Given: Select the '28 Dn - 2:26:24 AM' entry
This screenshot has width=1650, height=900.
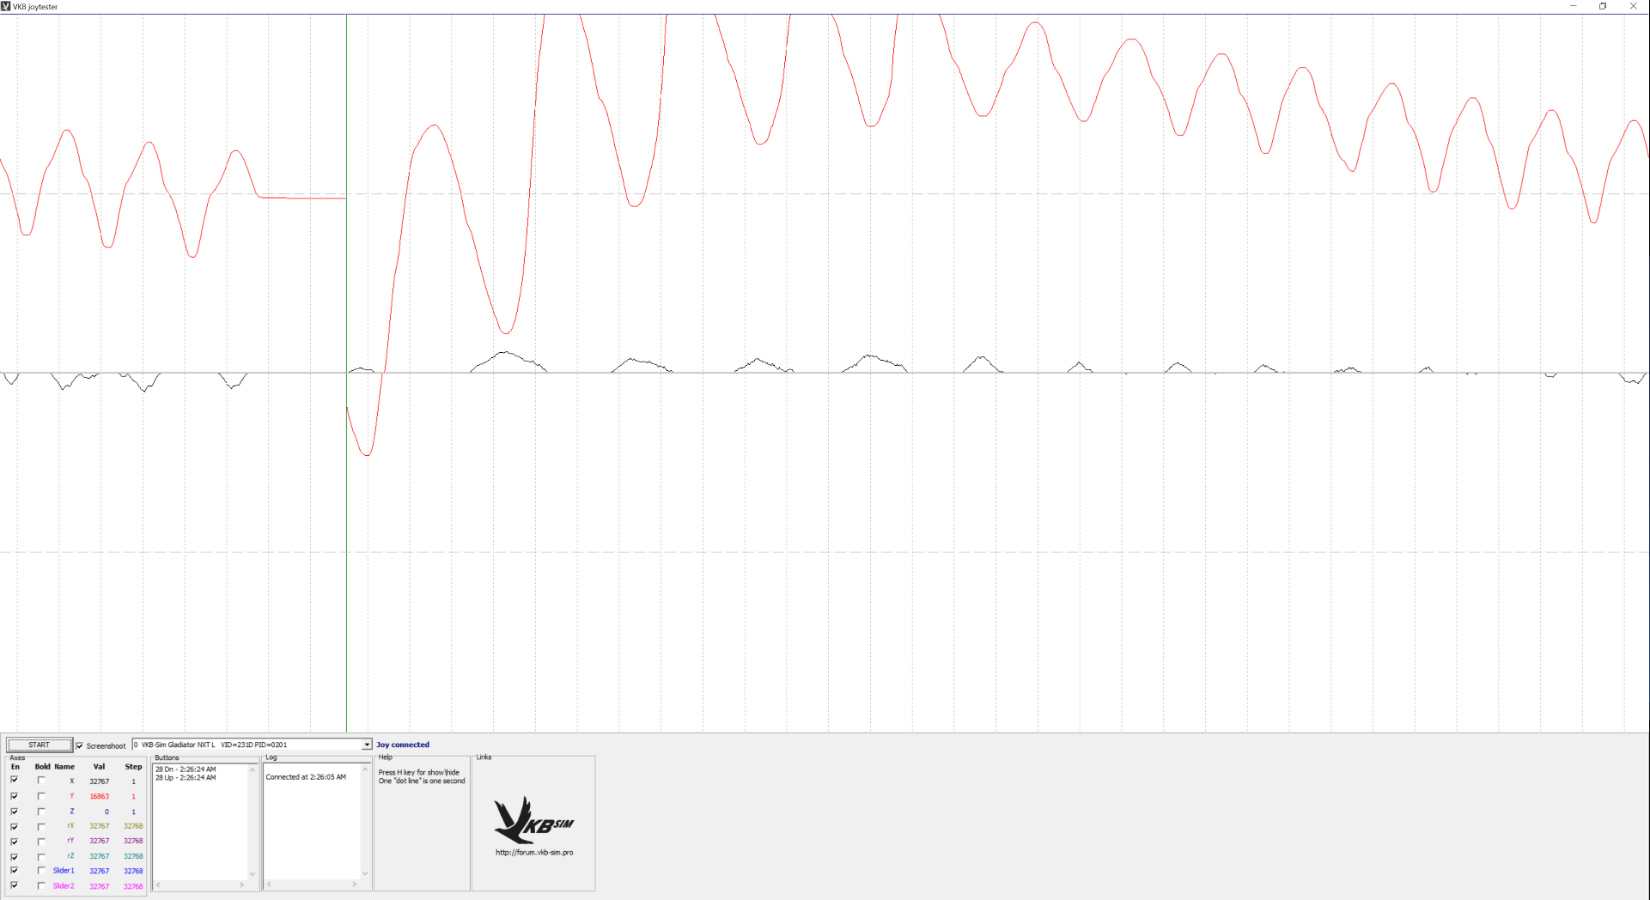Looking at the screenshot, I should click(186, 769).
